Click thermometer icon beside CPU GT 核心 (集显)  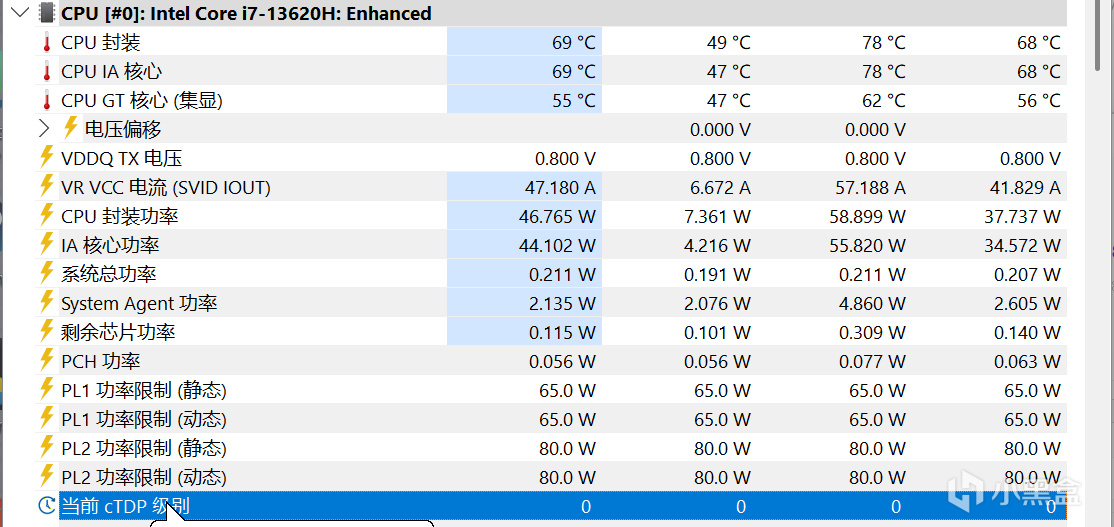47,101
